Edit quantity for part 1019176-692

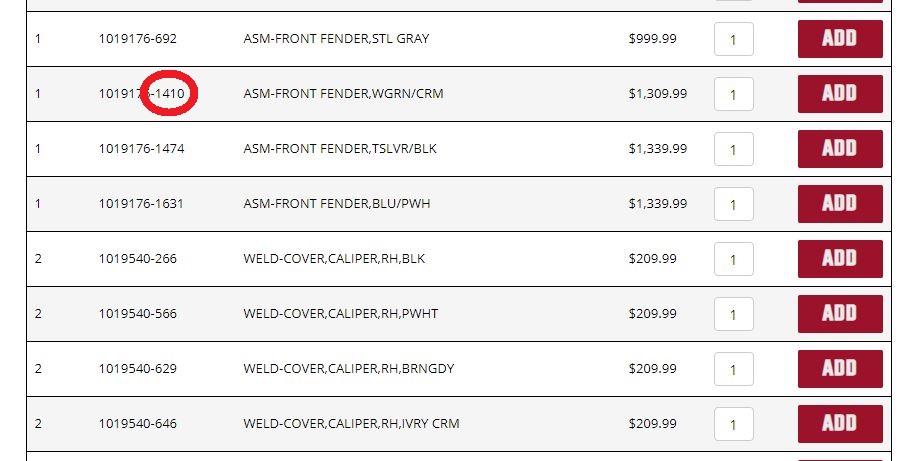(x=733, y=40)
